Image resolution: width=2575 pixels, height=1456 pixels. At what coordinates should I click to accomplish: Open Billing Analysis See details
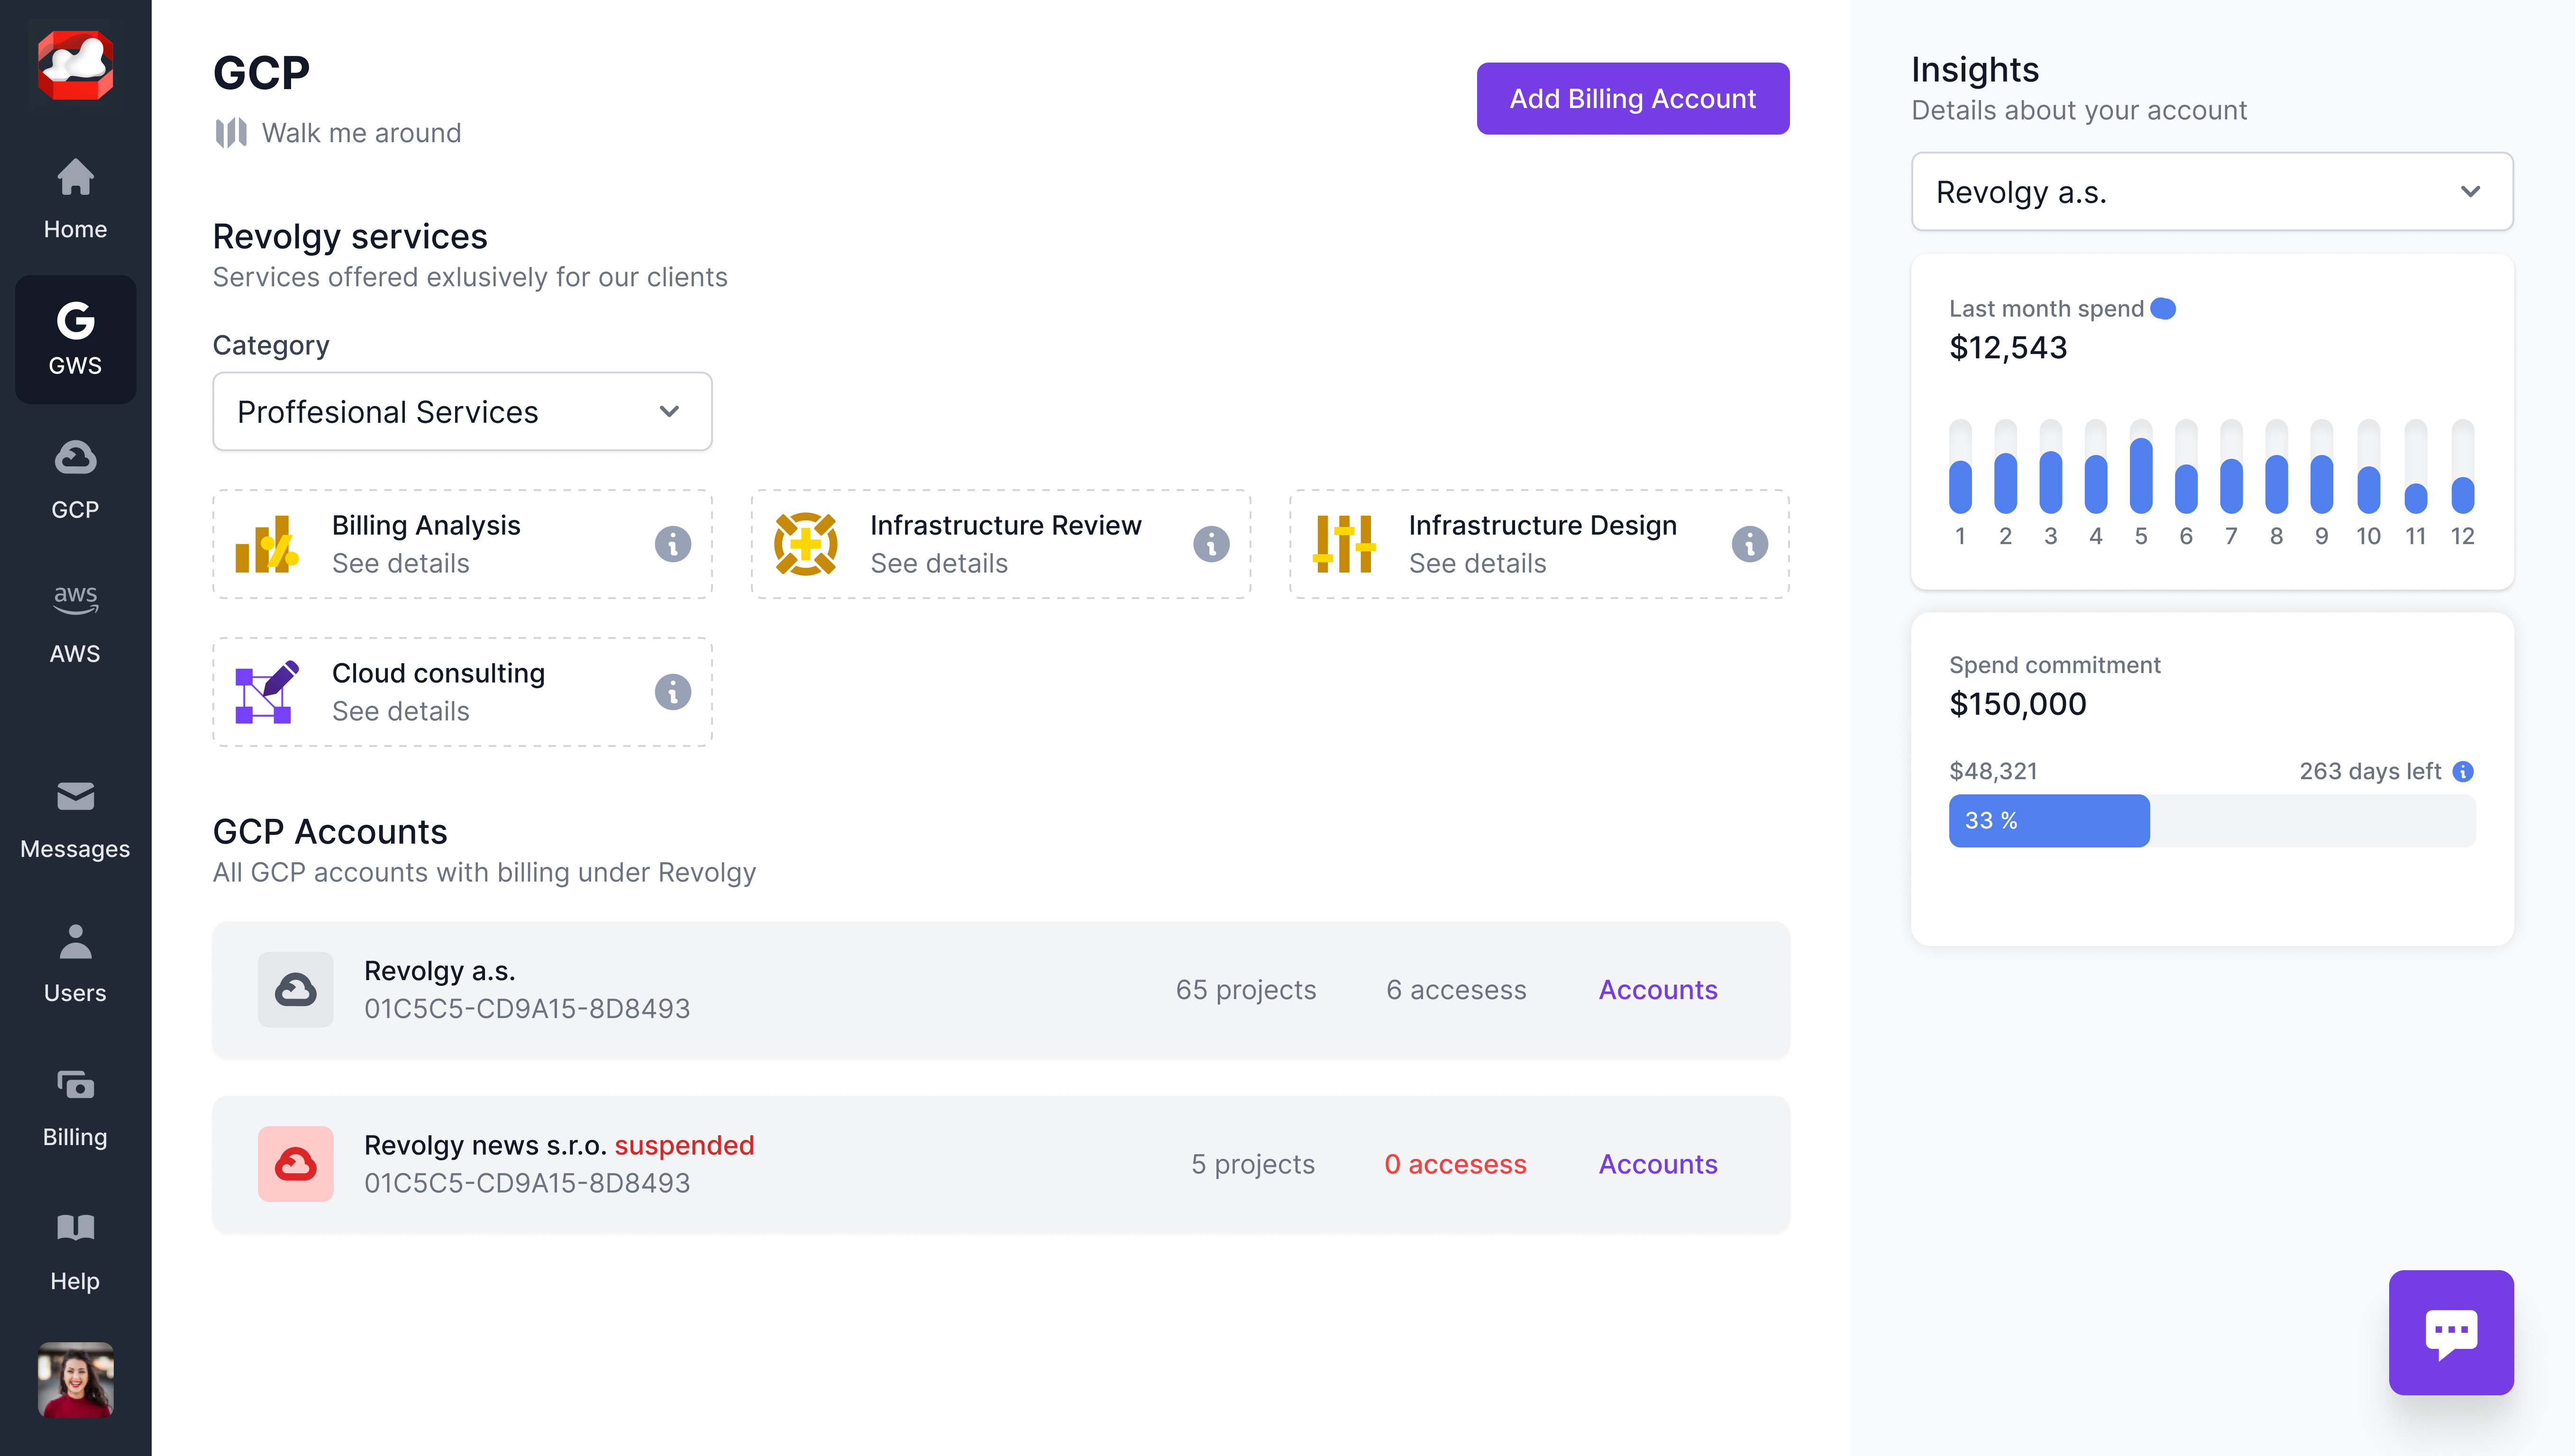pyautogui.click(x=400, y=564)
